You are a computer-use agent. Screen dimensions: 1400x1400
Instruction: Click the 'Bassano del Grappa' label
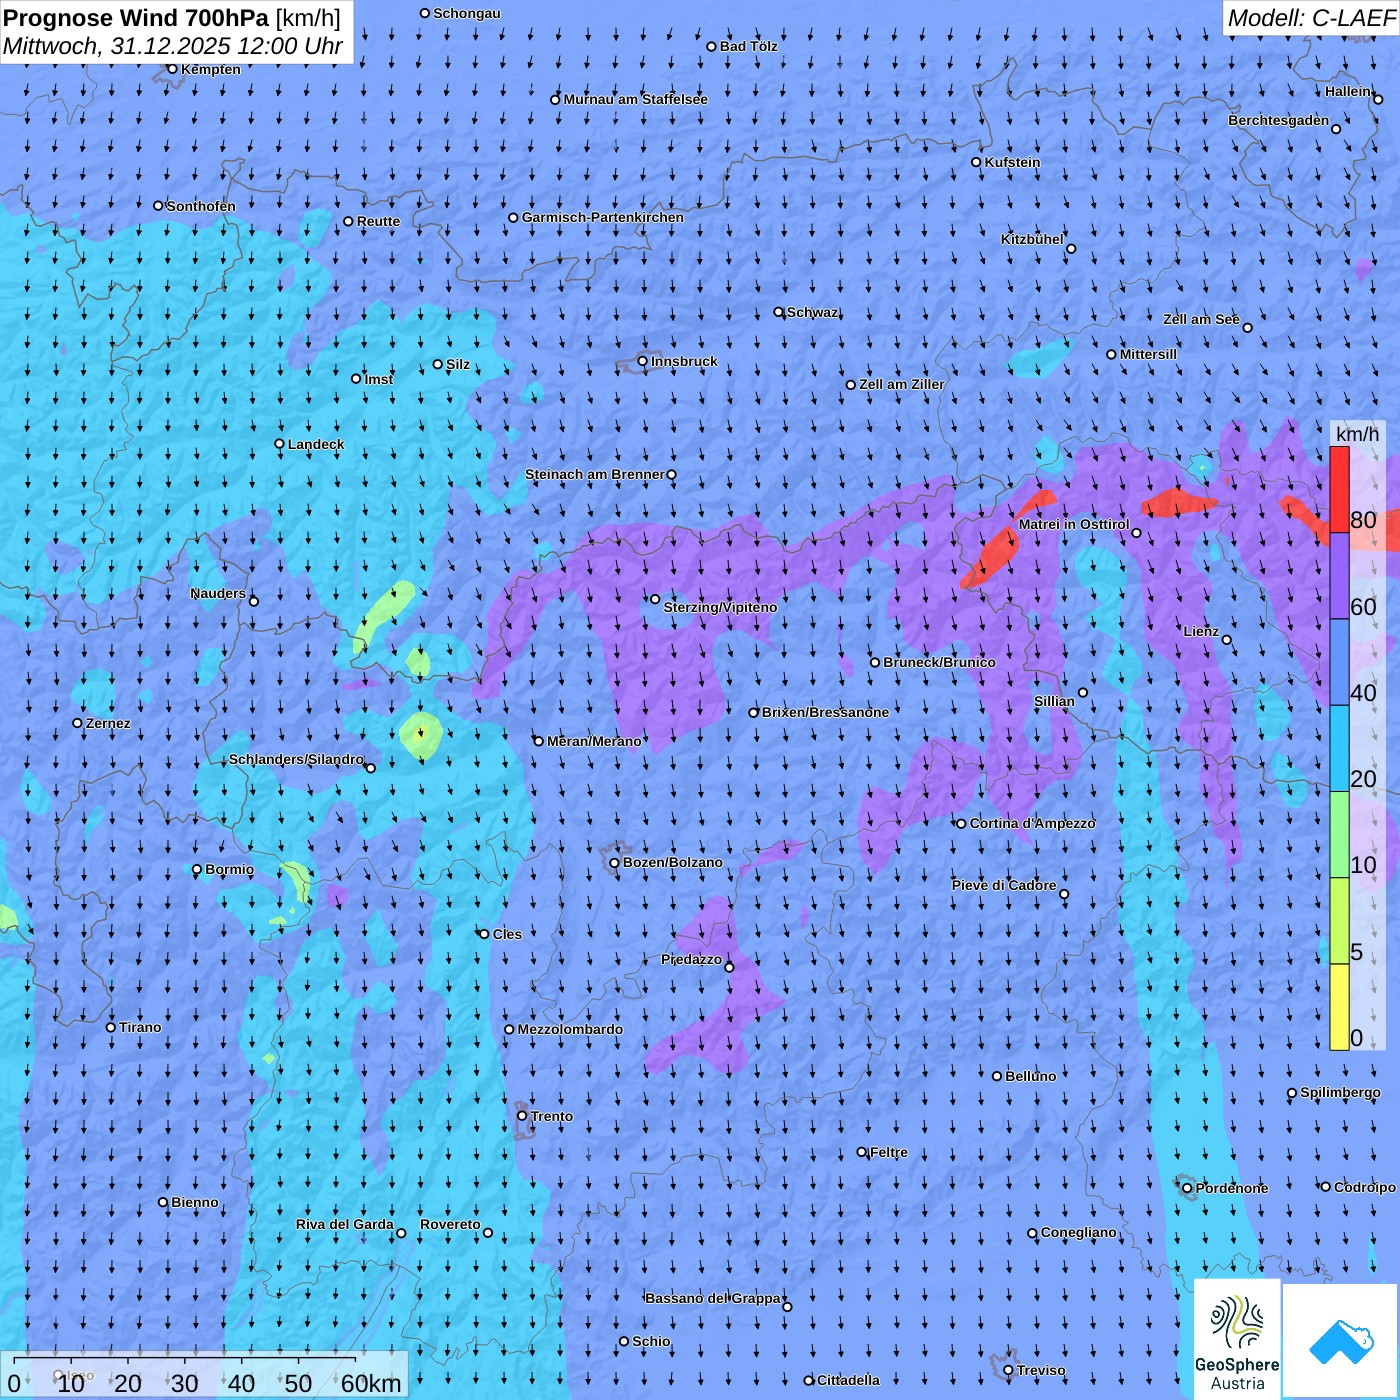(713, 1298)
